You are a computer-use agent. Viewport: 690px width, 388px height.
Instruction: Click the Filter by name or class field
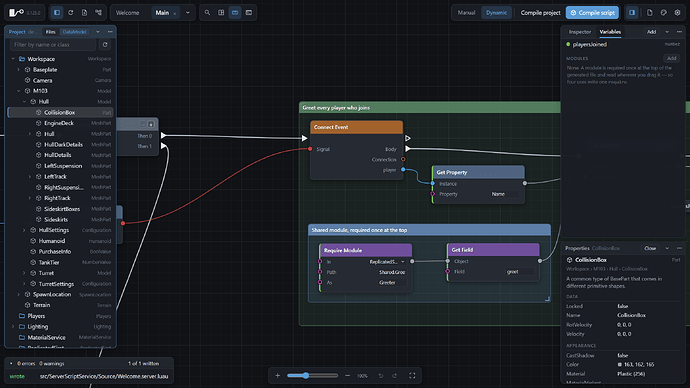[x=52, y=44]
